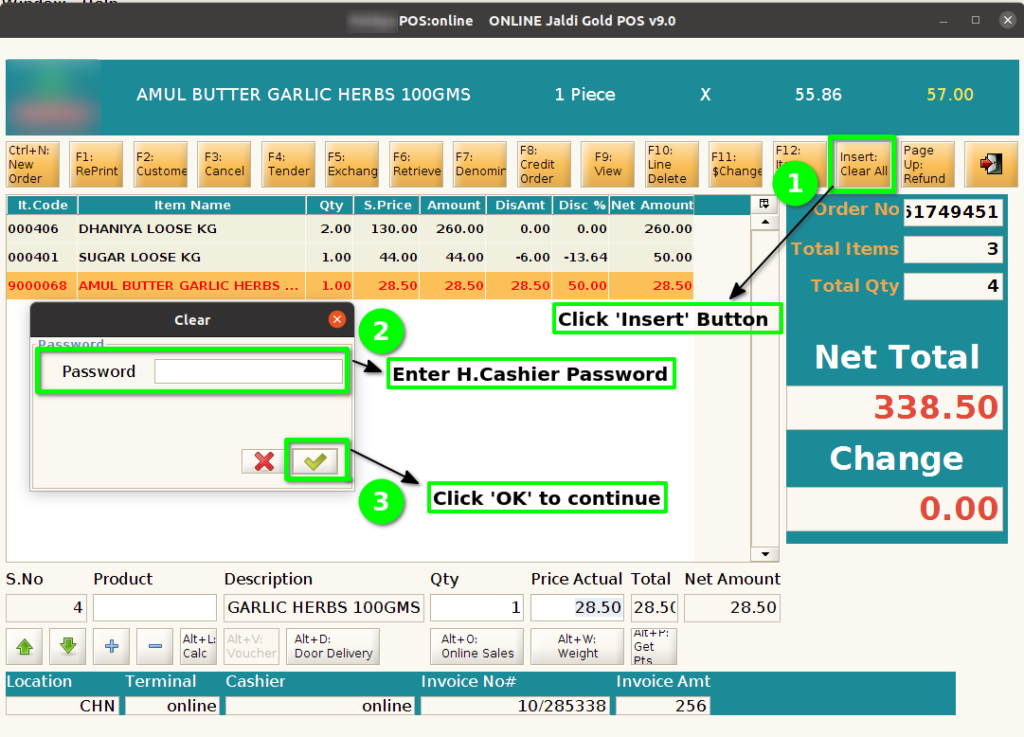Click the Invoice No# value 10/285338
The image size is (1024, 737).
pyautogui.click(x=517, y=706)
